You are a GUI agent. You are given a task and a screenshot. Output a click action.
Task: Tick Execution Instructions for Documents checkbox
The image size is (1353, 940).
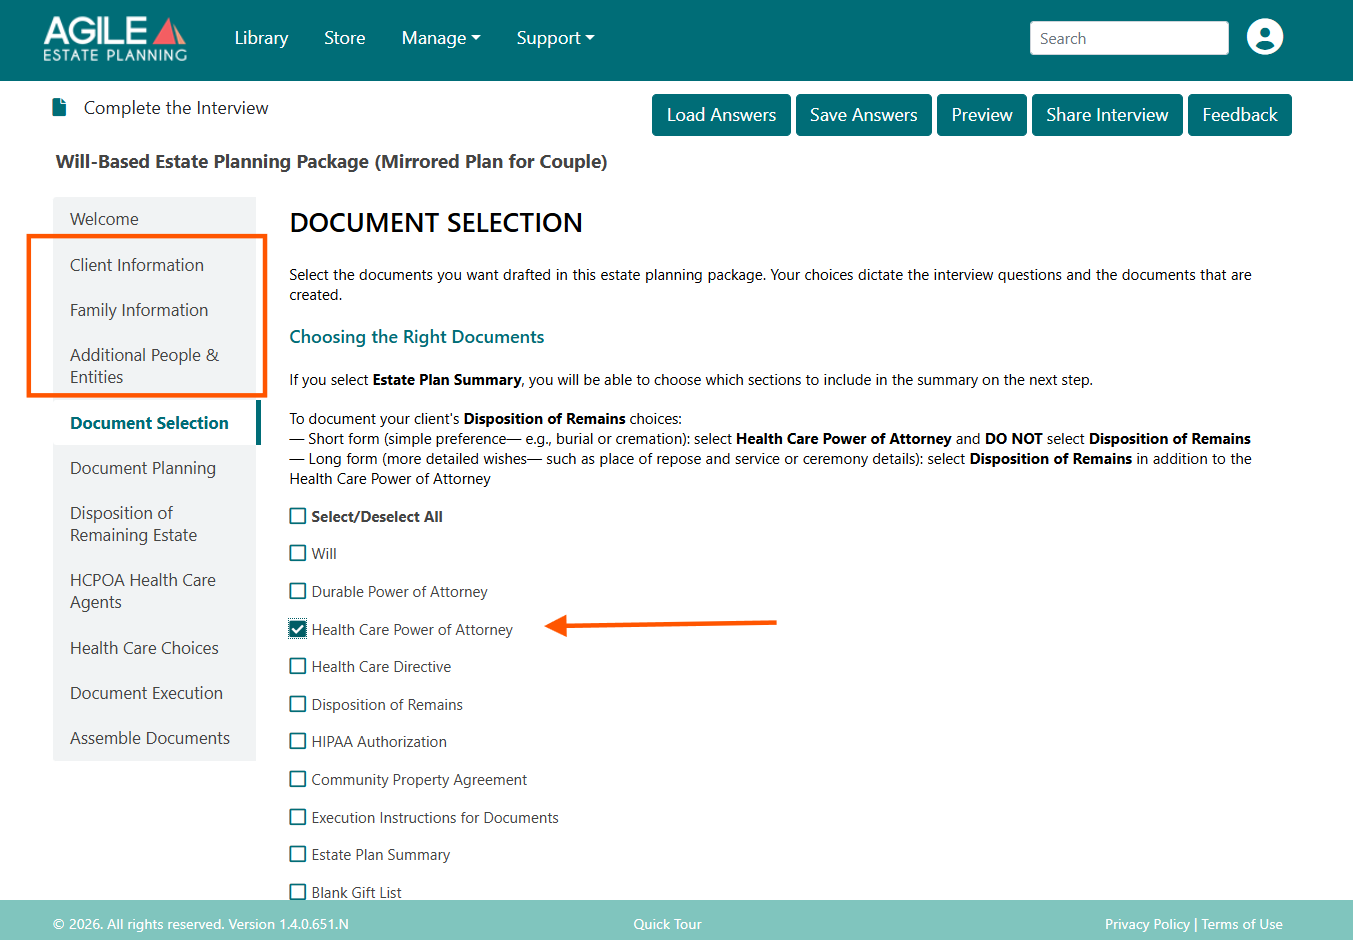(x=297, y=817)
